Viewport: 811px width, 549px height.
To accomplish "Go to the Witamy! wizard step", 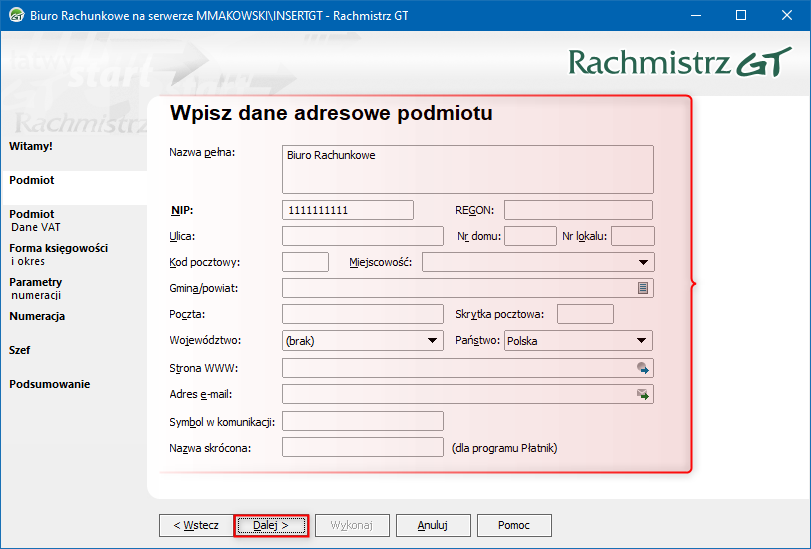I will pos(31,146).
